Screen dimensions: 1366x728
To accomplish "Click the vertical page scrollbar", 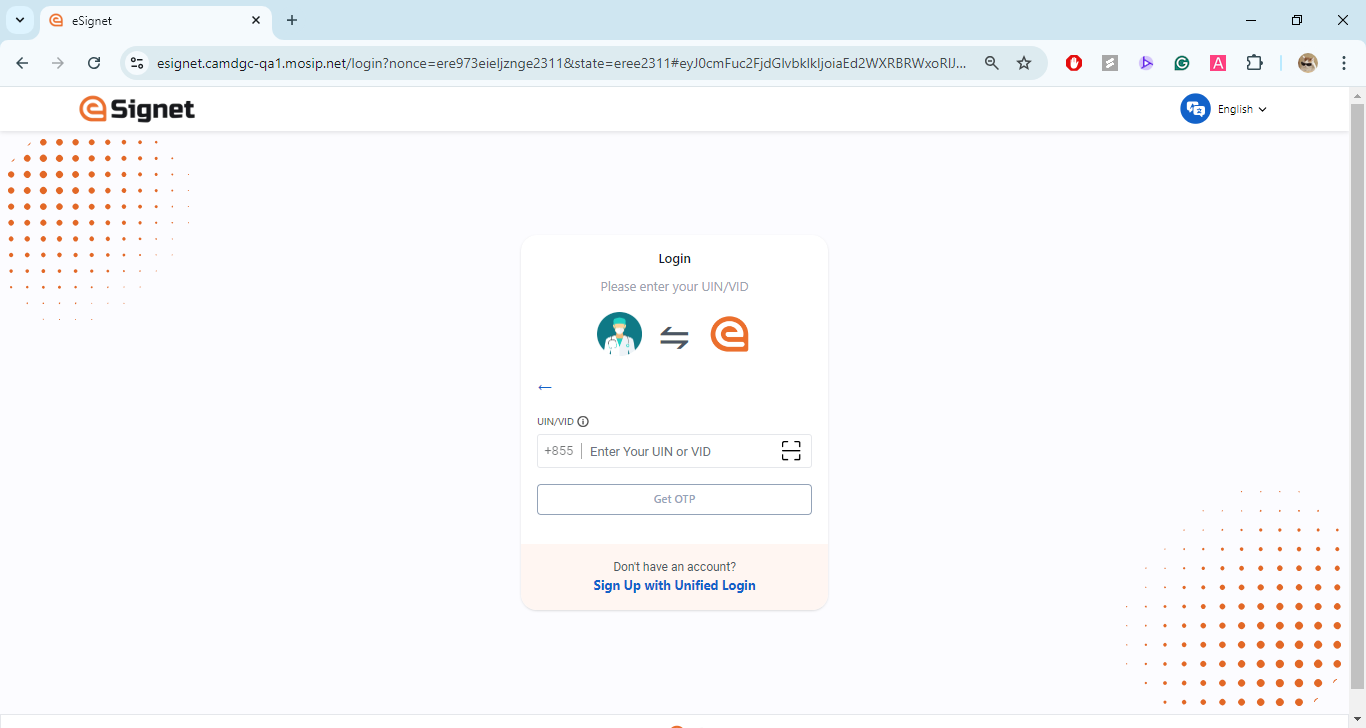I will [1357, 400].
